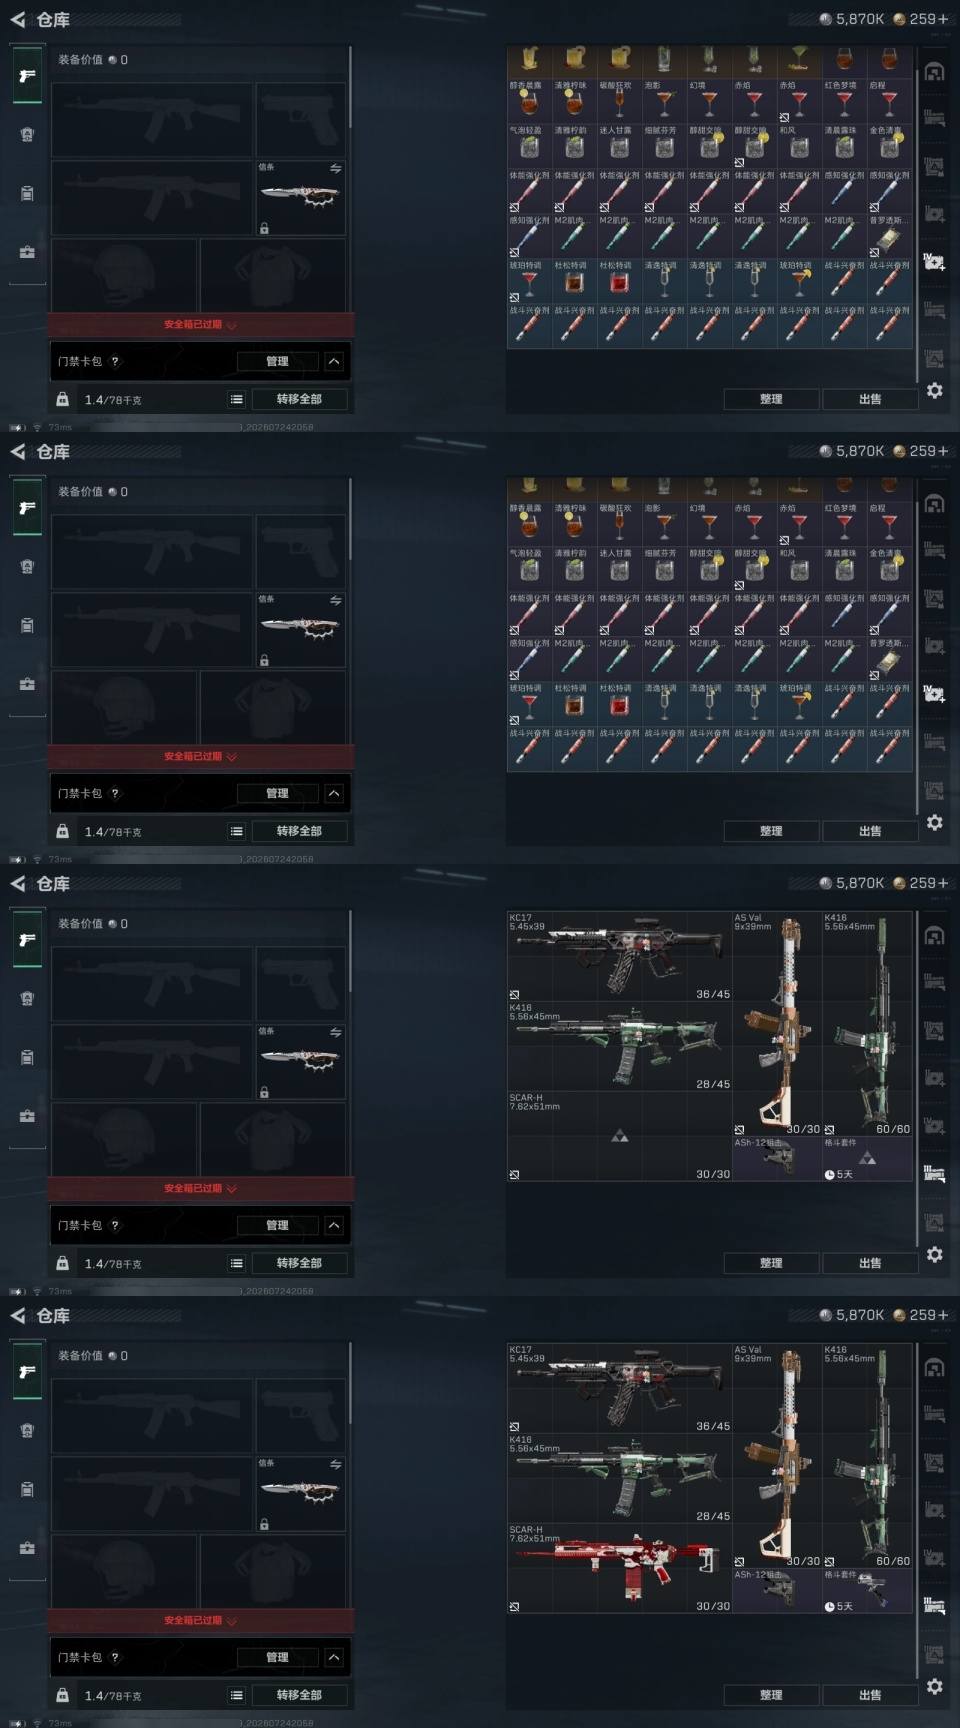This screenshot has width=960, height=1728.
Task: Click 转移全部 transfer all button in top screenshot
Action: pos(299,399)
